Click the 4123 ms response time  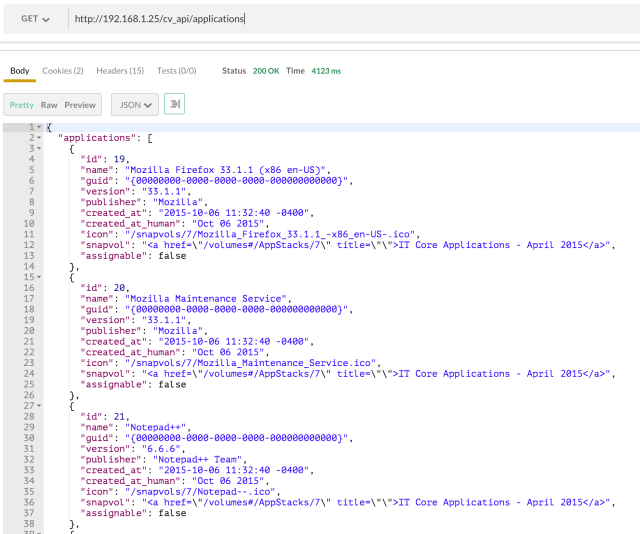click(324, 71)
